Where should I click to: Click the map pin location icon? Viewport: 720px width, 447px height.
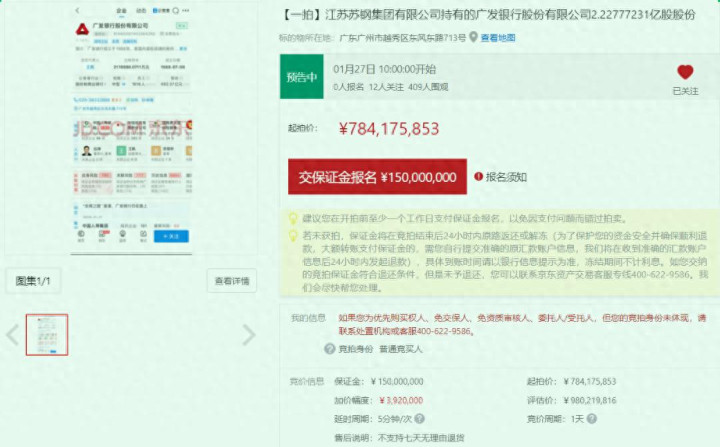coord(473,37)
